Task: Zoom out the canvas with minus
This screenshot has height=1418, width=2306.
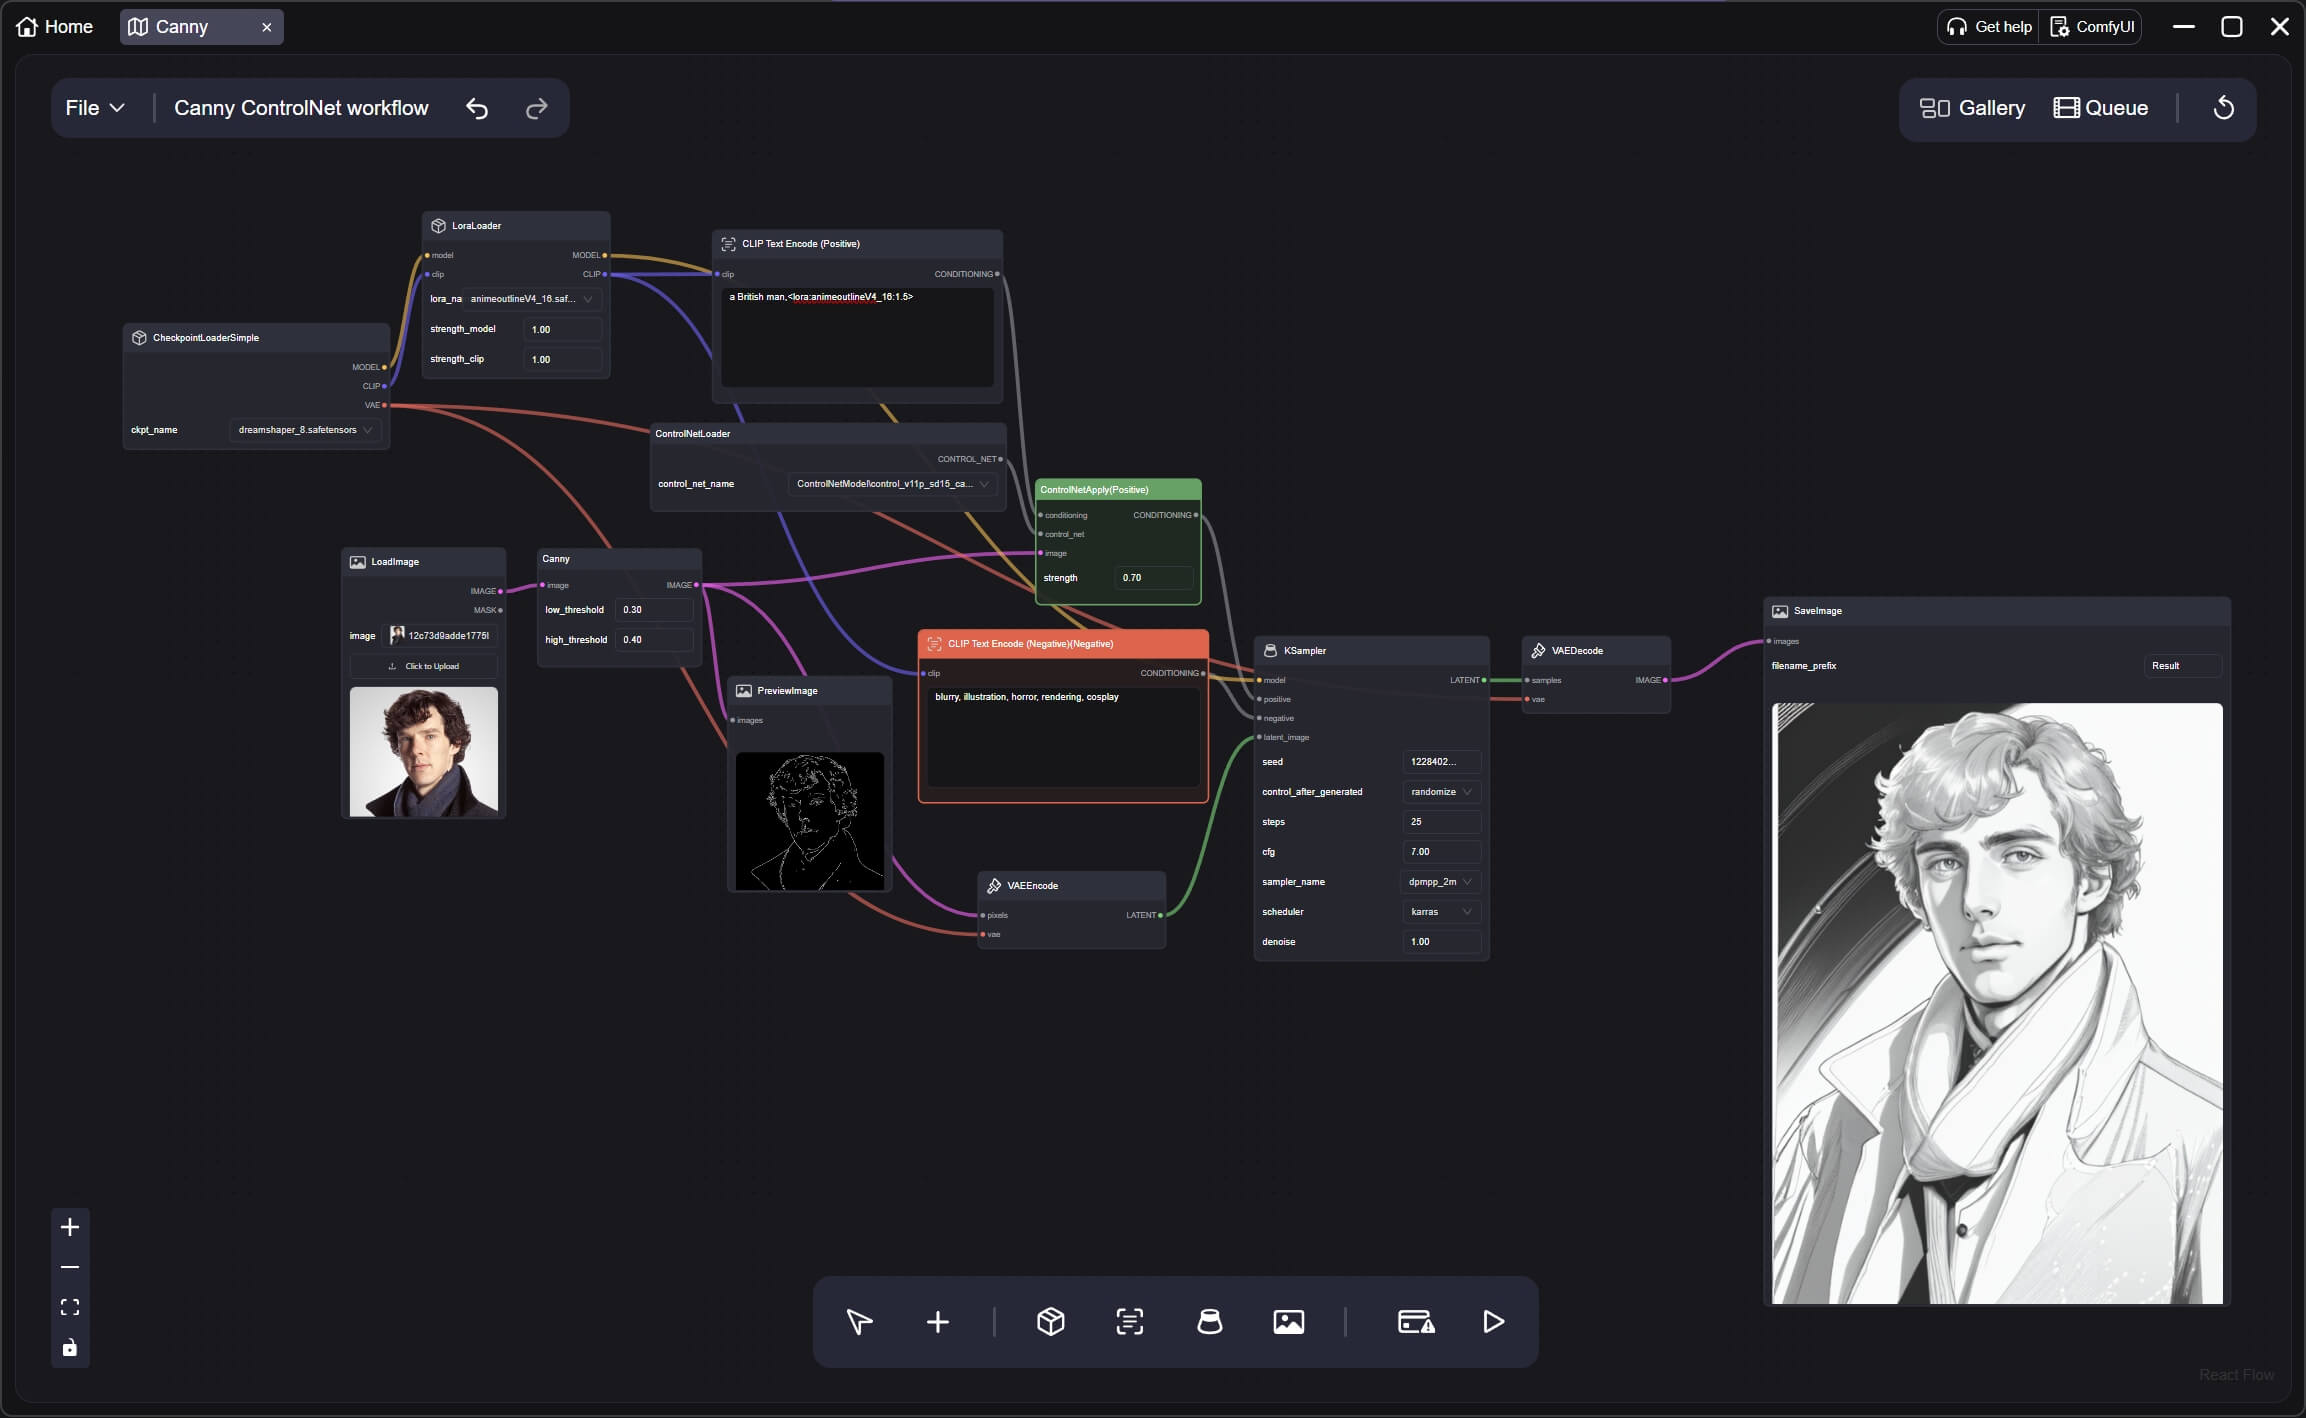Action: point(70,1267)
